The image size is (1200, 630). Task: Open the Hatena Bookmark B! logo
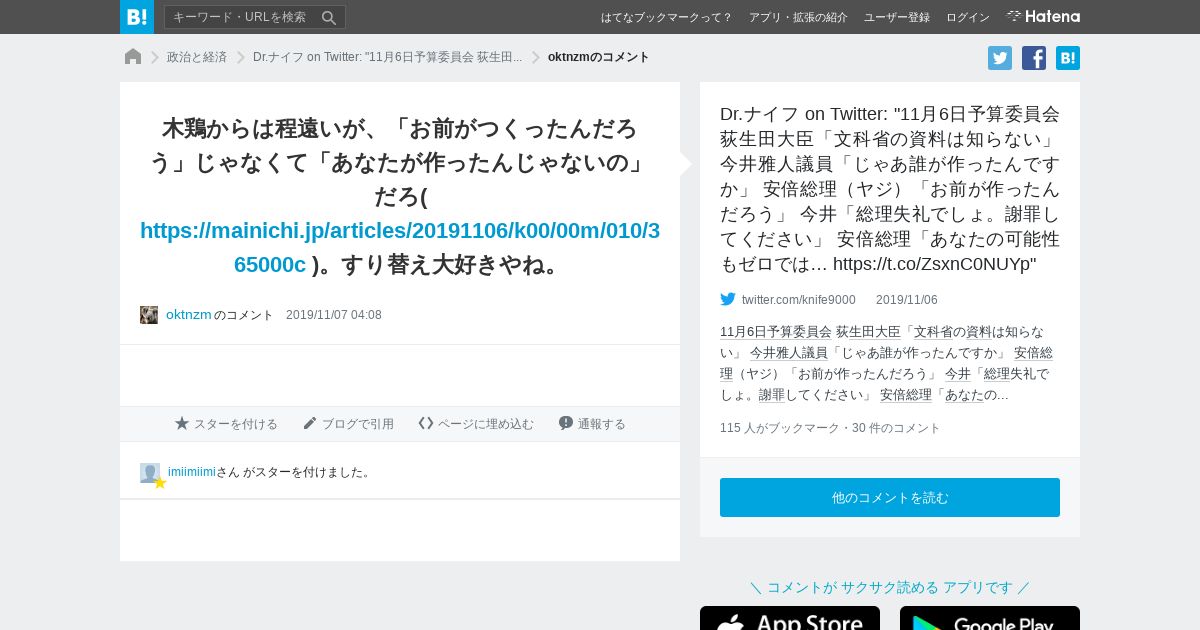137,17
